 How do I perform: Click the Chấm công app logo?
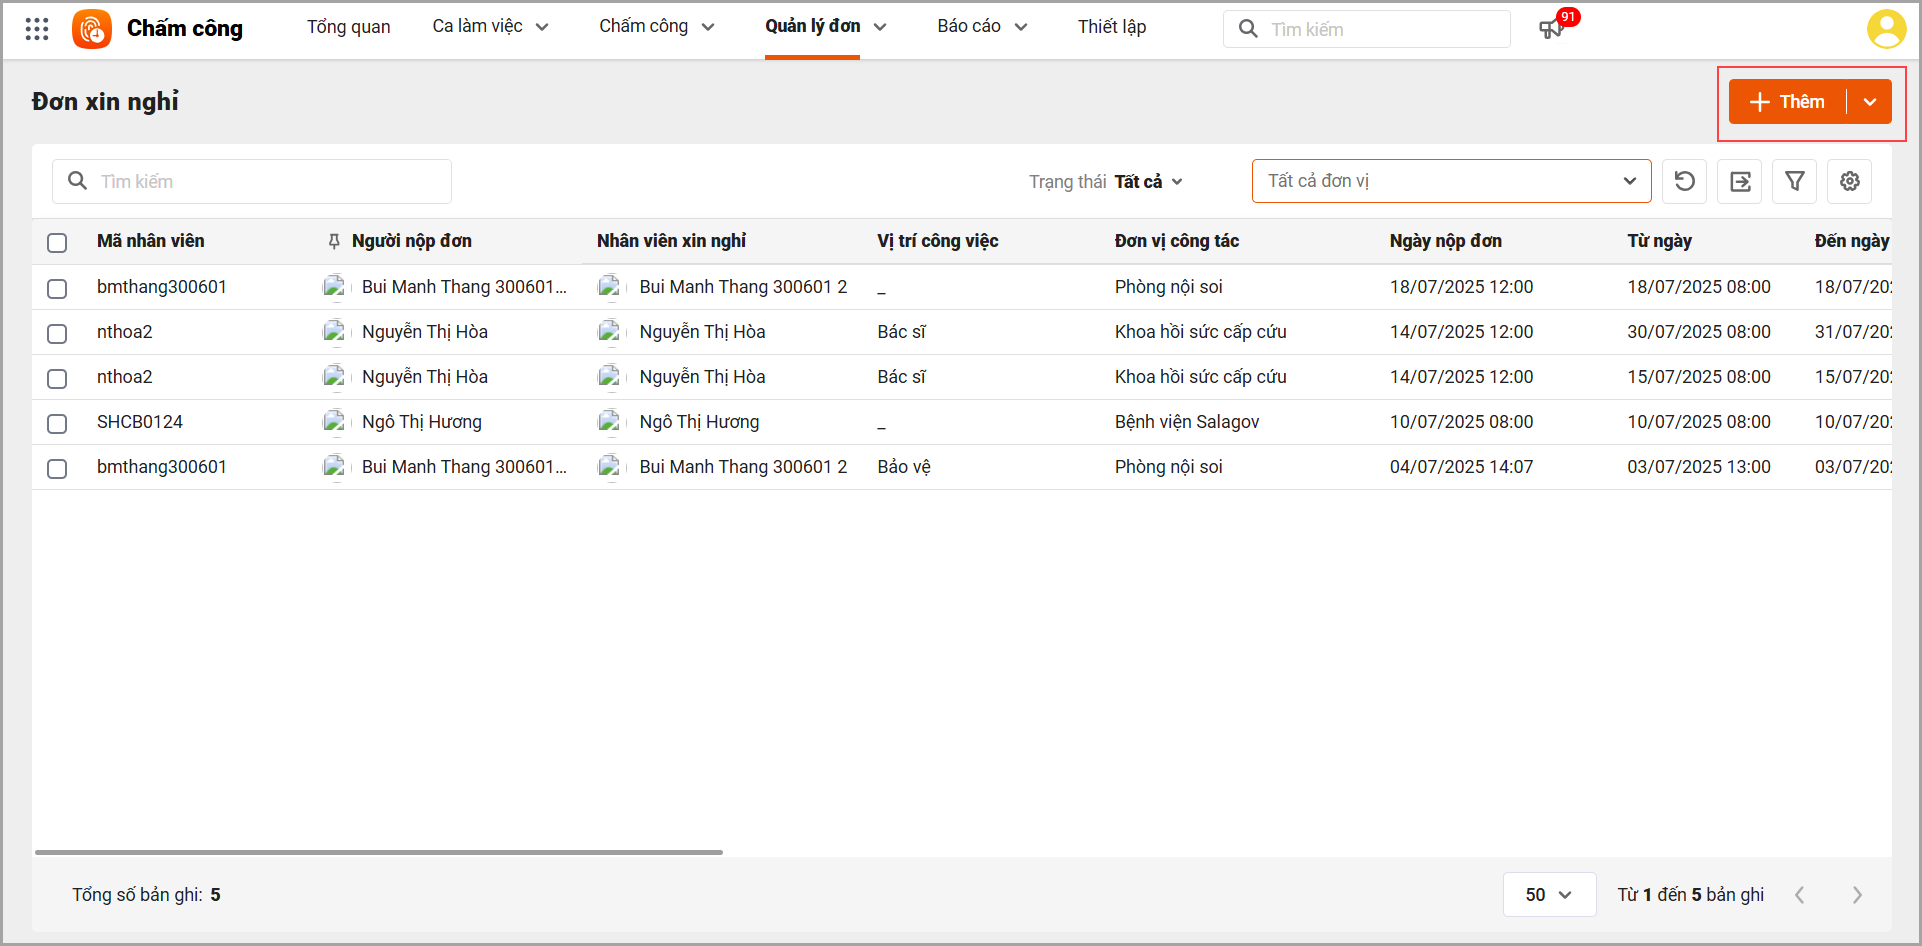click(92, 29)
